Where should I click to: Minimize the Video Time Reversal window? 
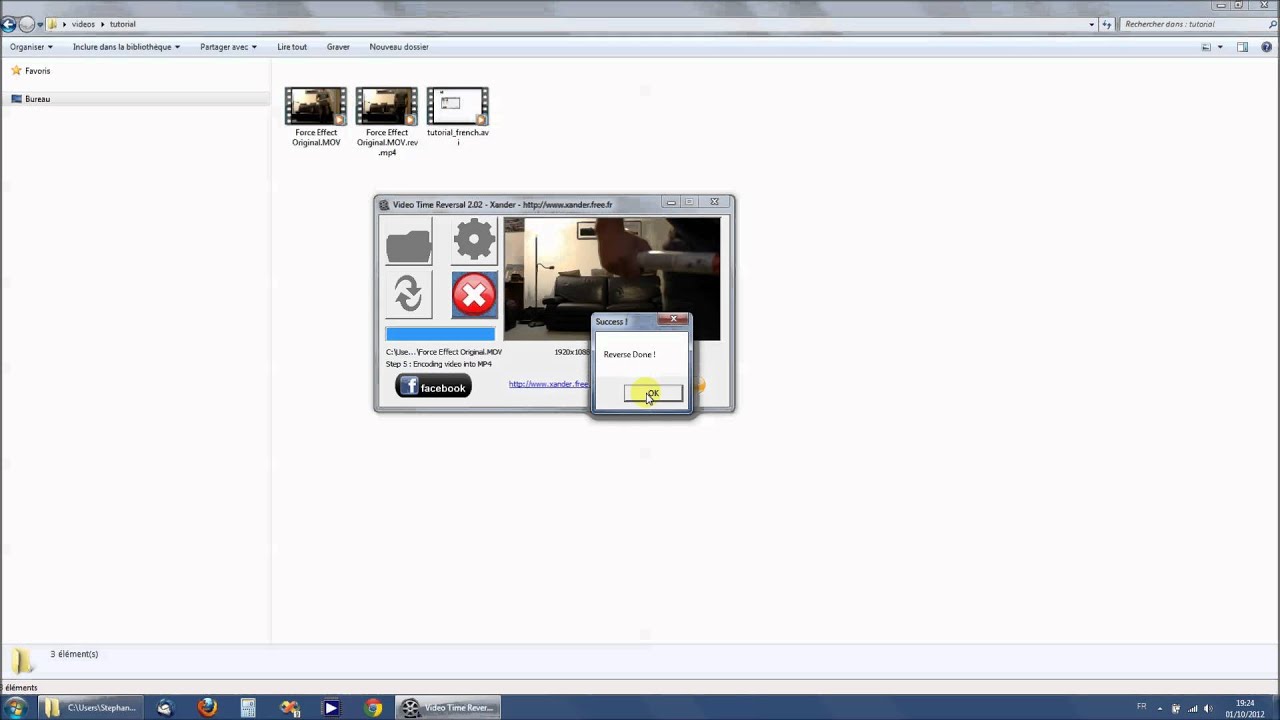point(671,202)
